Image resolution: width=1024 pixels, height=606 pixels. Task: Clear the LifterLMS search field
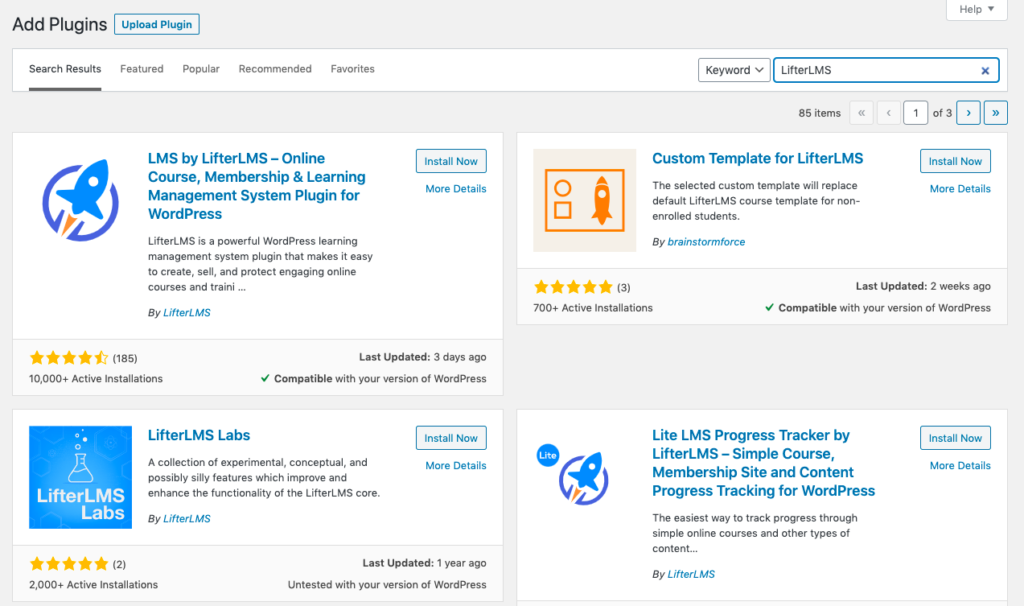[985, 71]
